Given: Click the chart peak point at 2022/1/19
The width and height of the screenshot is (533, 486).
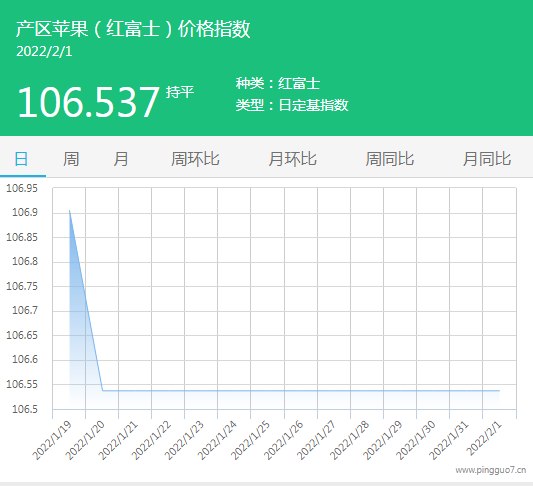Looking at the screenshot, I should [69, 211].
